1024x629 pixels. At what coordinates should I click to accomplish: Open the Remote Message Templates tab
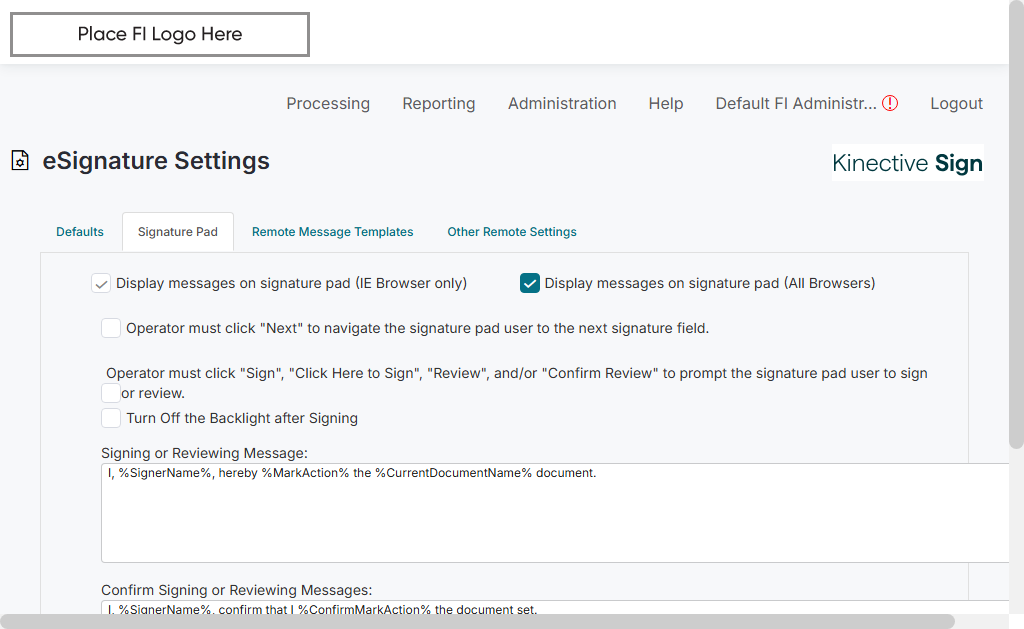tap(333, 232)
